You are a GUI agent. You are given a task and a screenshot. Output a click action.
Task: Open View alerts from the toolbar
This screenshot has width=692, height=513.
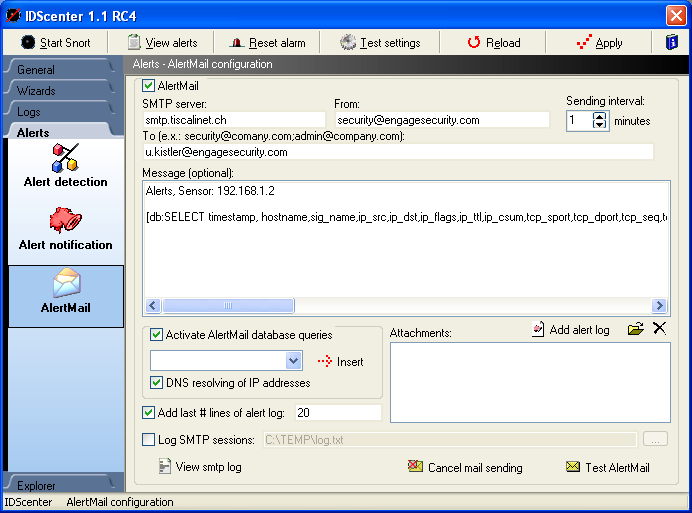[x=162, y=43]
